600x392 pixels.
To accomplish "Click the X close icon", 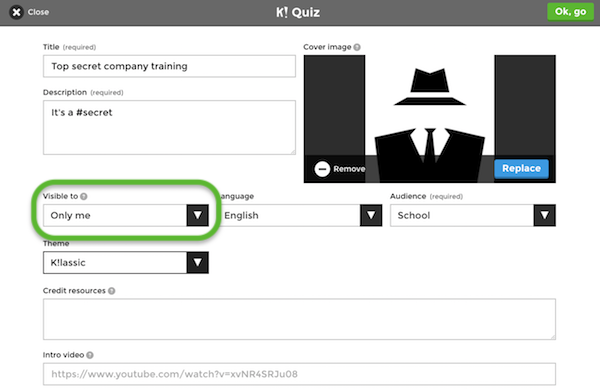I will [x=16, y=12].
